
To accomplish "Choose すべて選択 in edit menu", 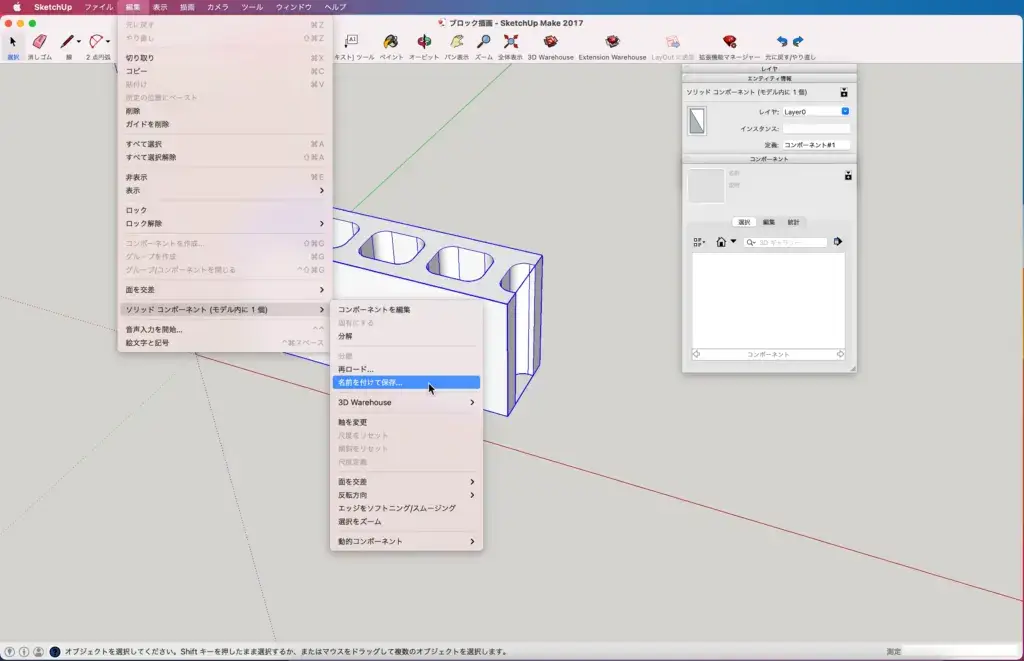I will point(225,144).
